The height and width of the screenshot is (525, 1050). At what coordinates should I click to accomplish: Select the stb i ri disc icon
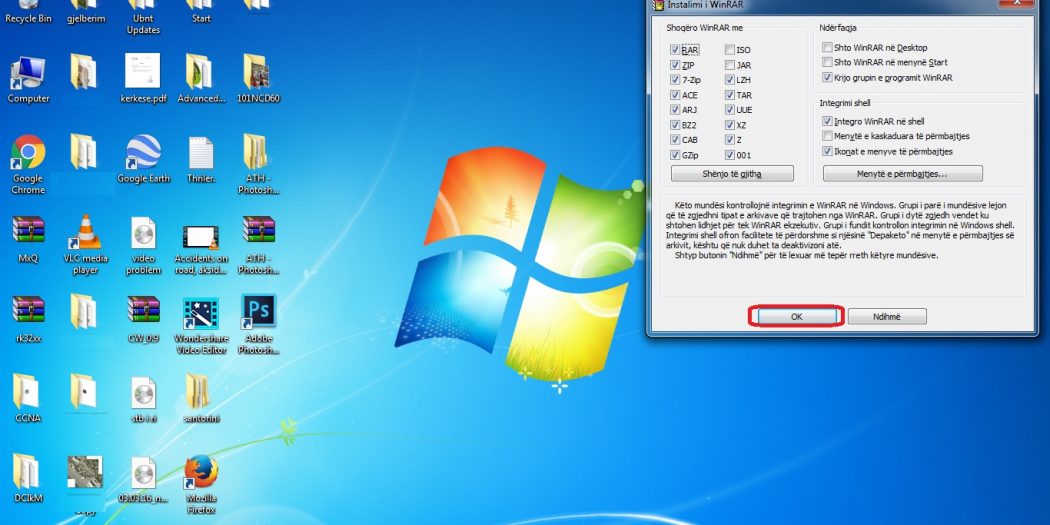coord(143,399)
